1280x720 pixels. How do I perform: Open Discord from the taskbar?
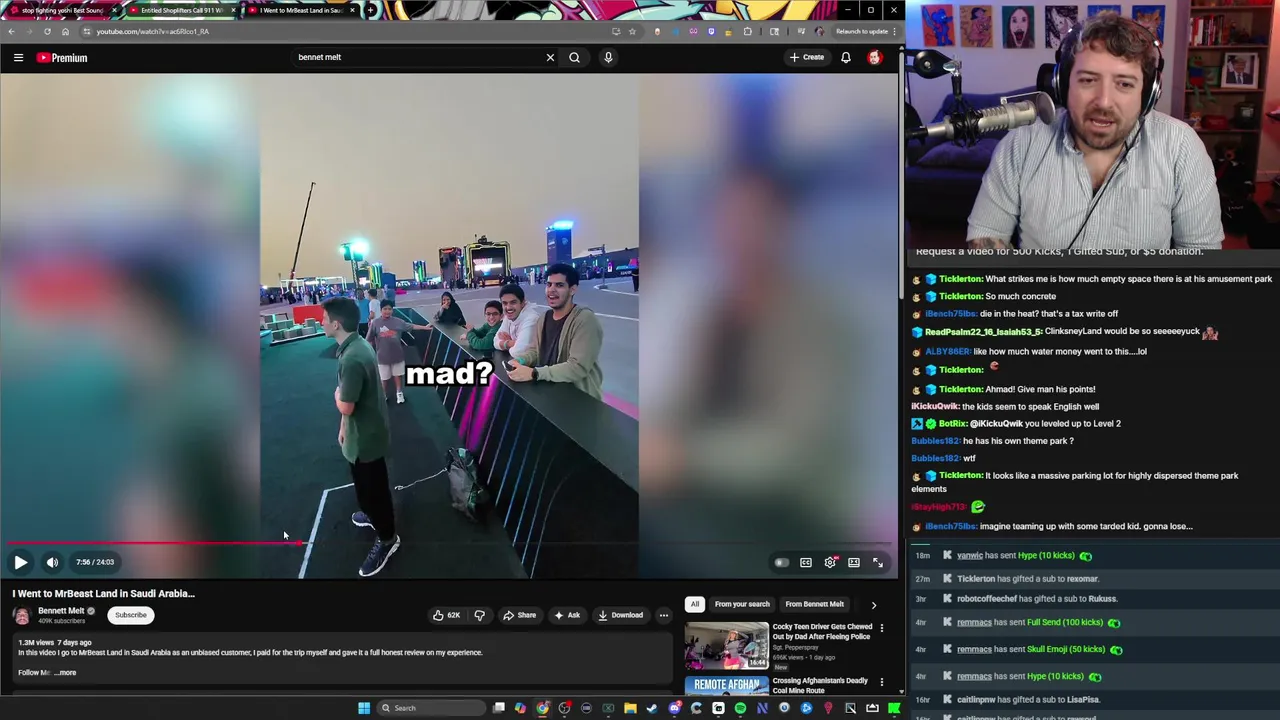coord(674,708)
